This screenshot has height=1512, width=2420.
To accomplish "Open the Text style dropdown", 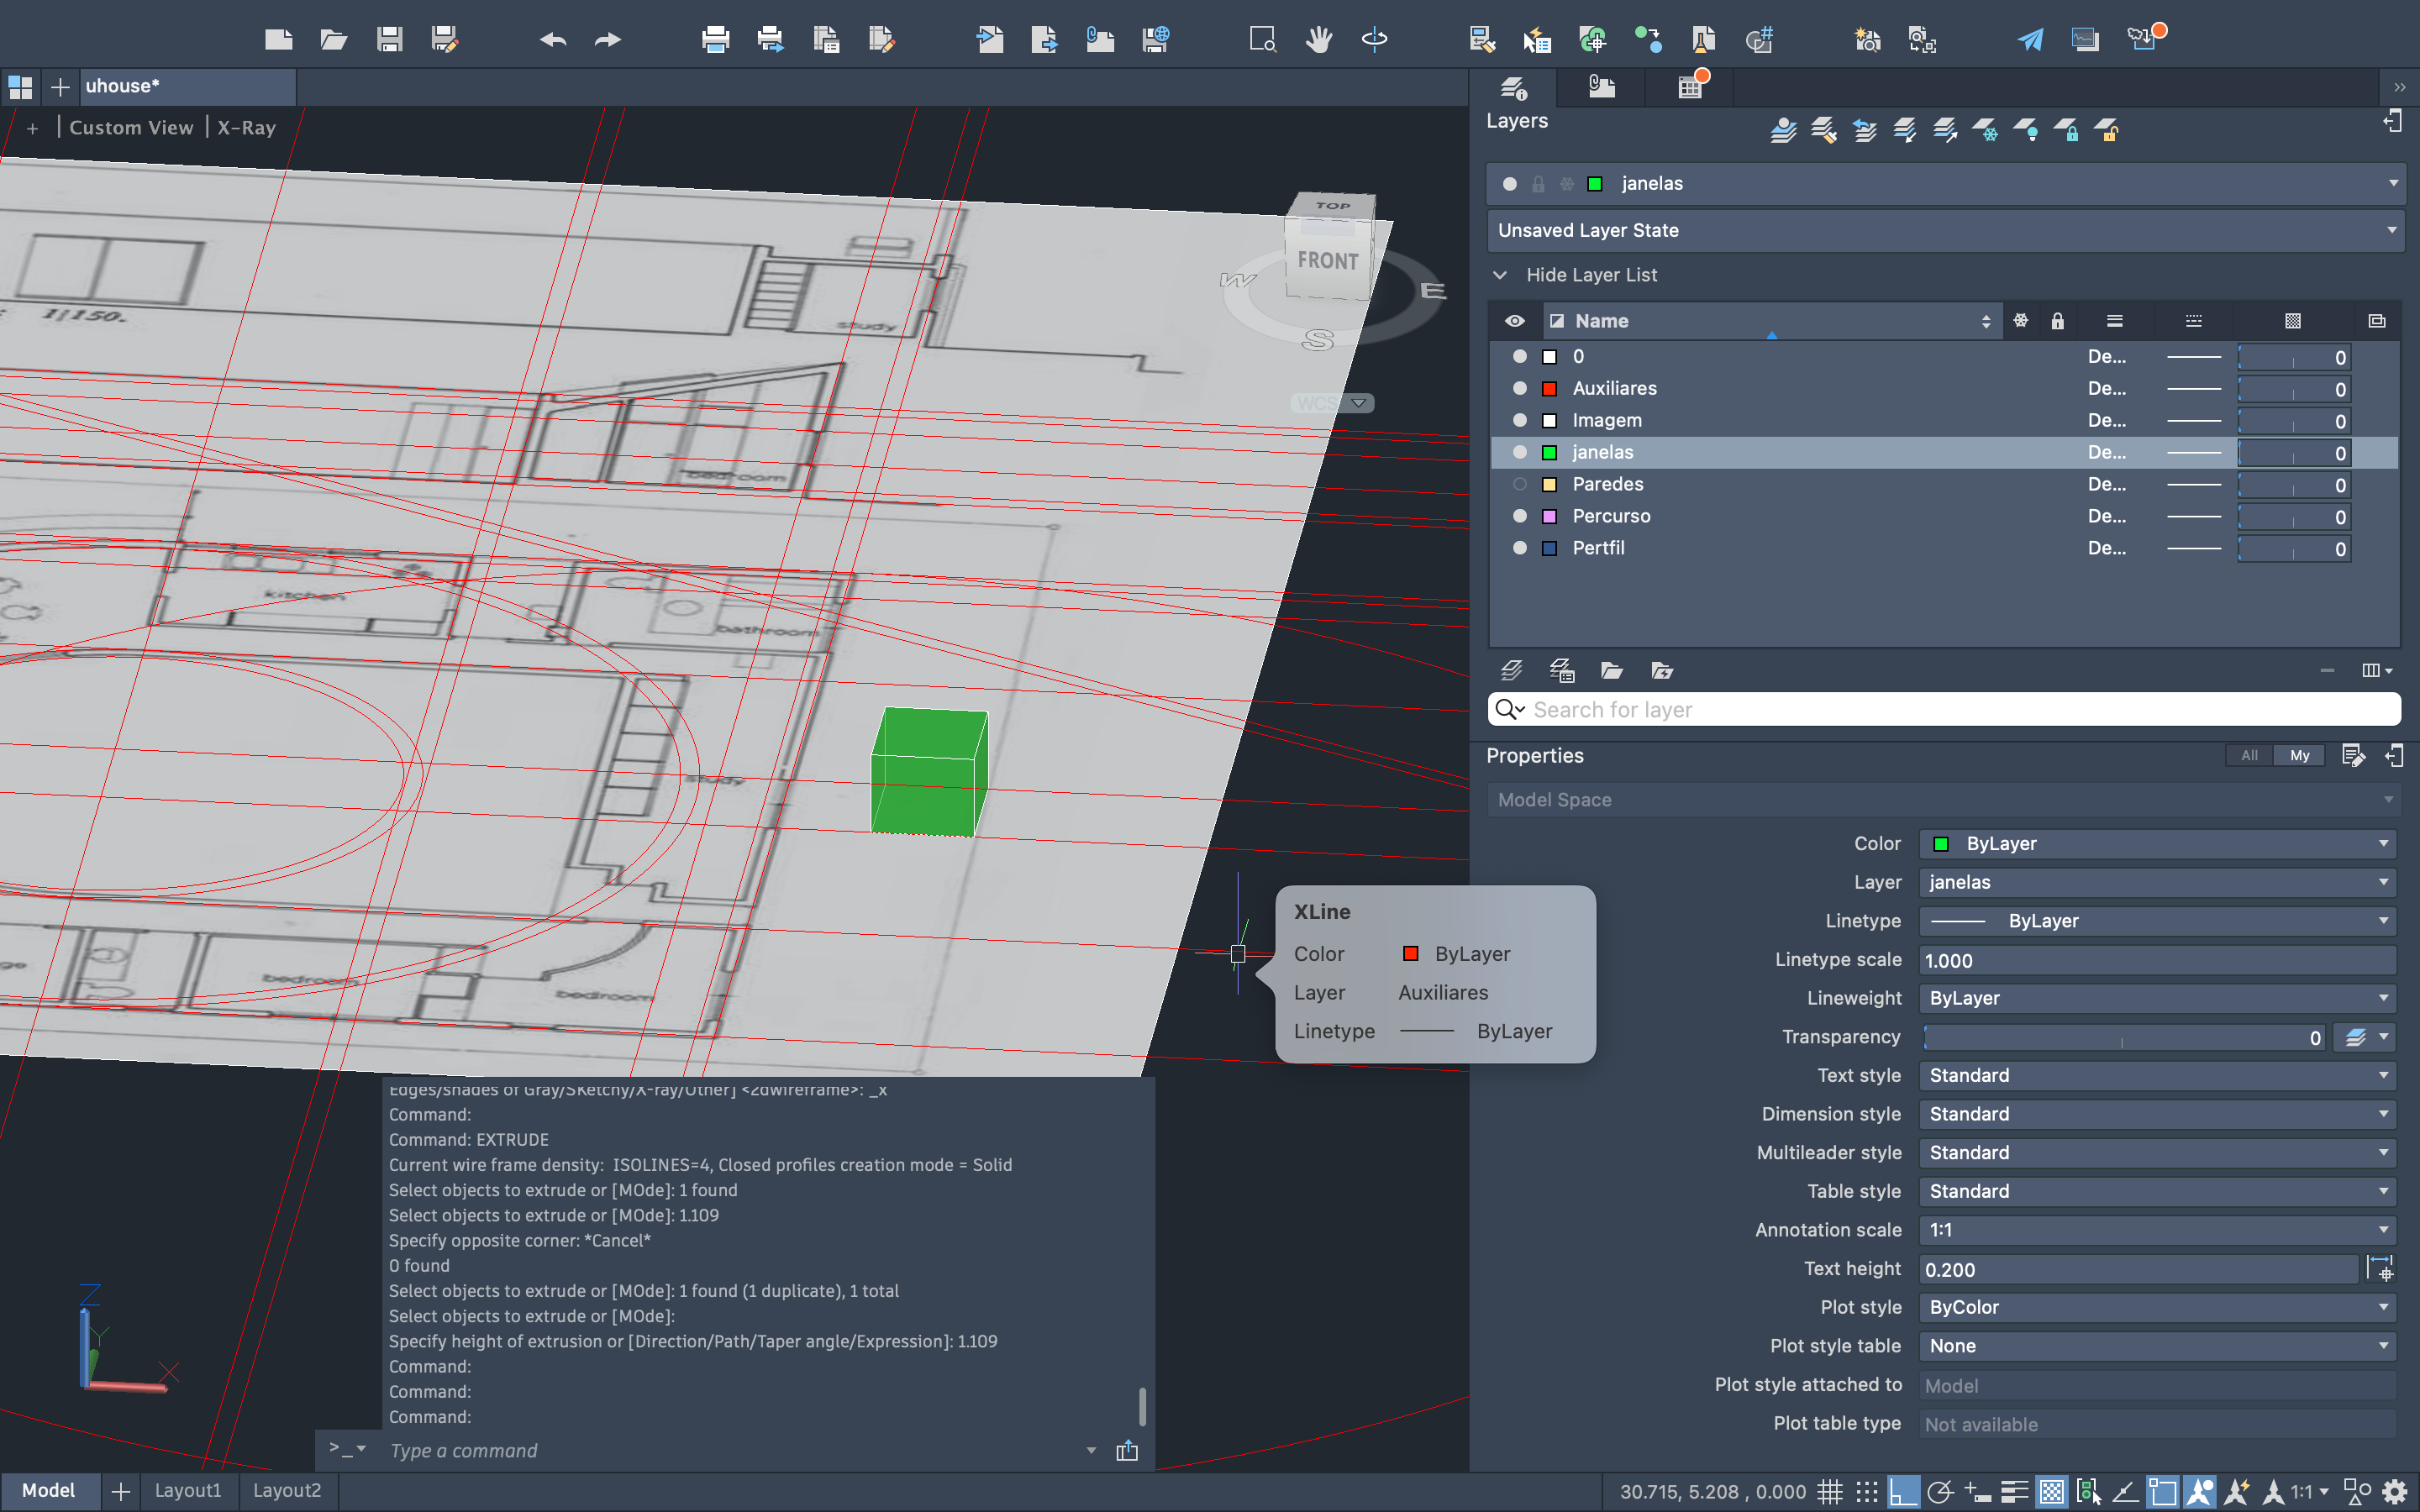I will click(2158, 1075).
